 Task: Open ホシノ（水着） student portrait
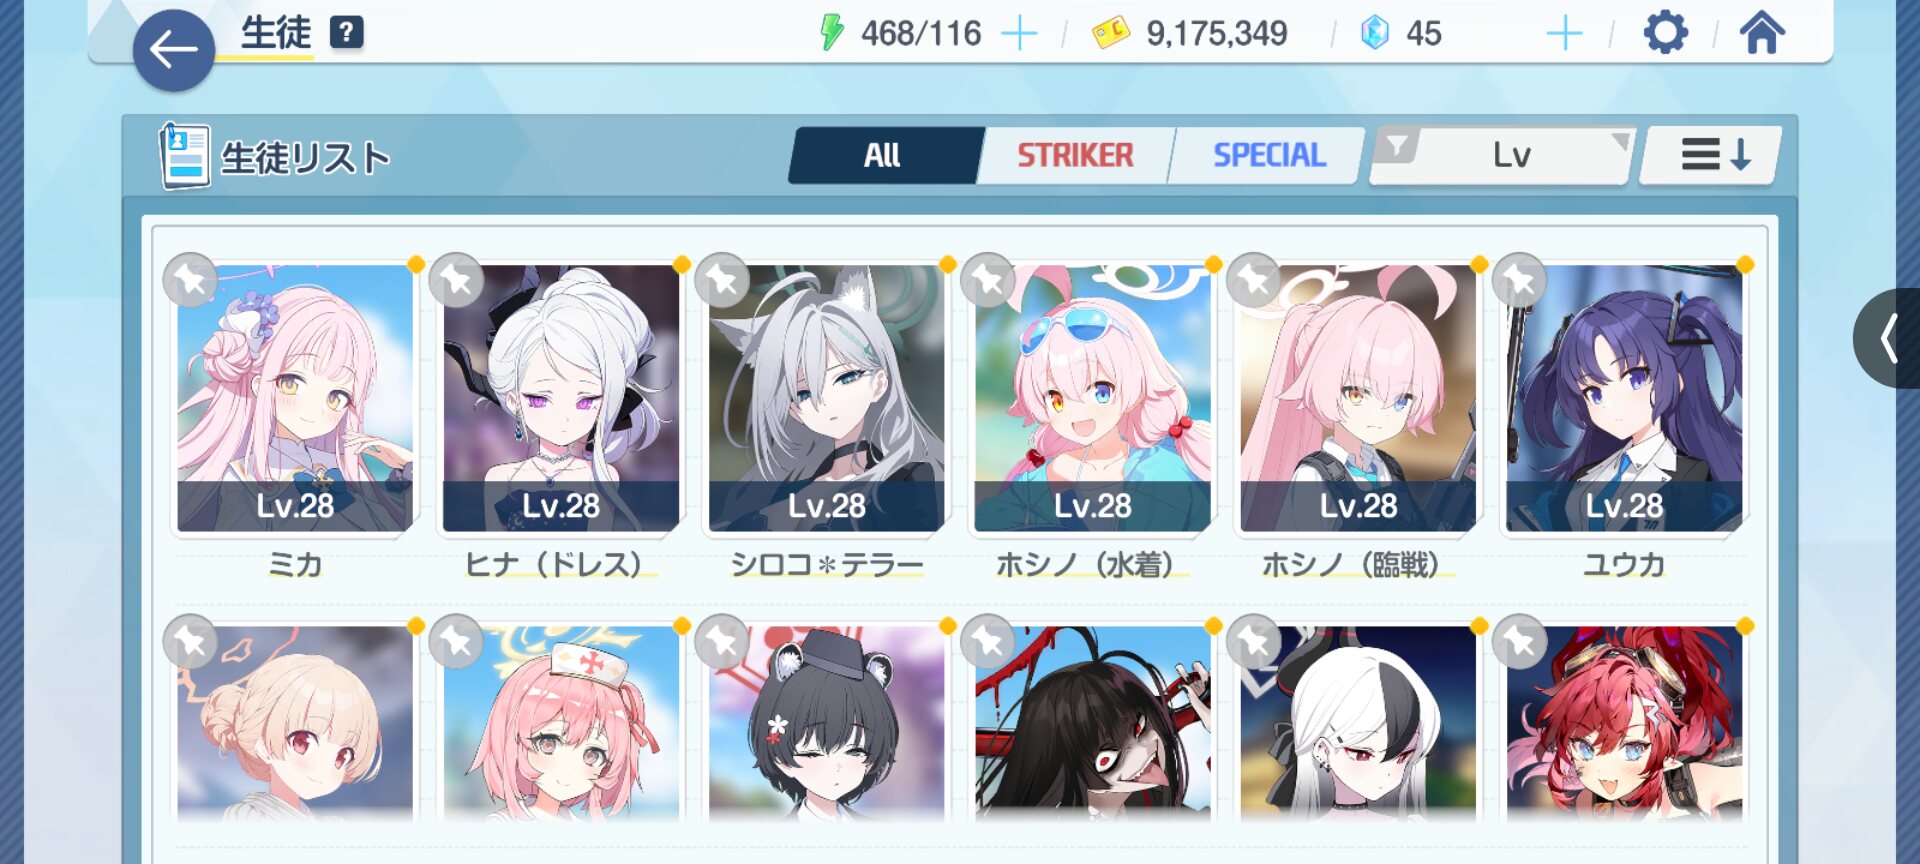pyautogui.click(x=1092, y=397)
